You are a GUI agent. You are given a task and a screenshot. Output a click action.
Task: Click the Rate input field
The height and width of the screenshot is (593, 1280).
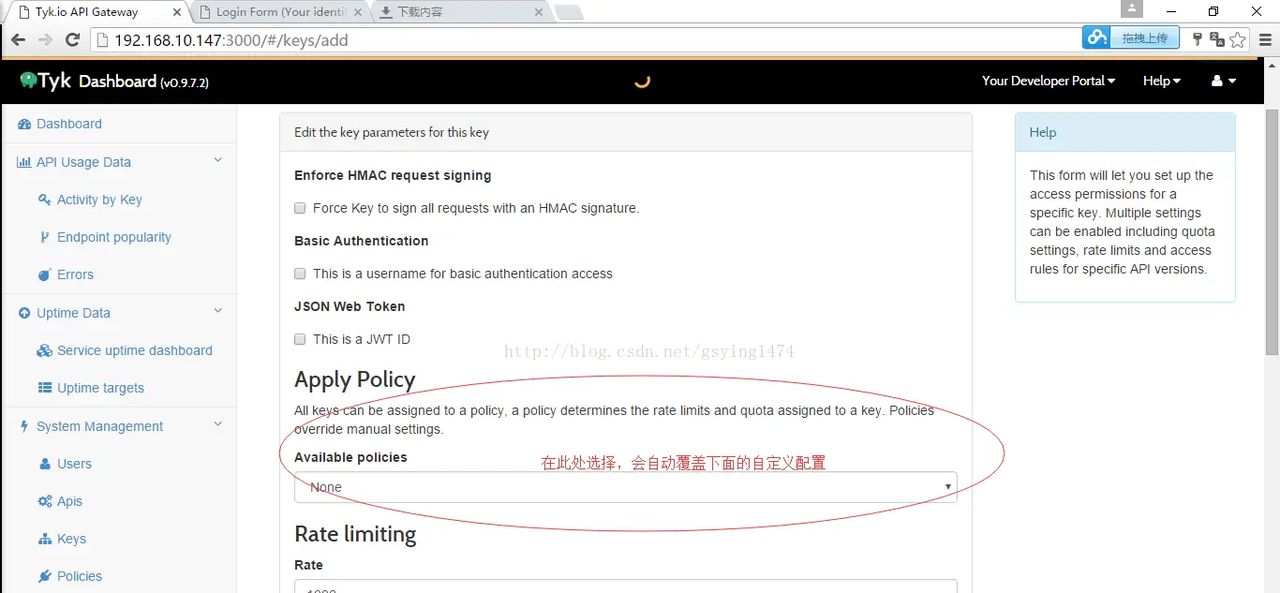coord(625,588)
